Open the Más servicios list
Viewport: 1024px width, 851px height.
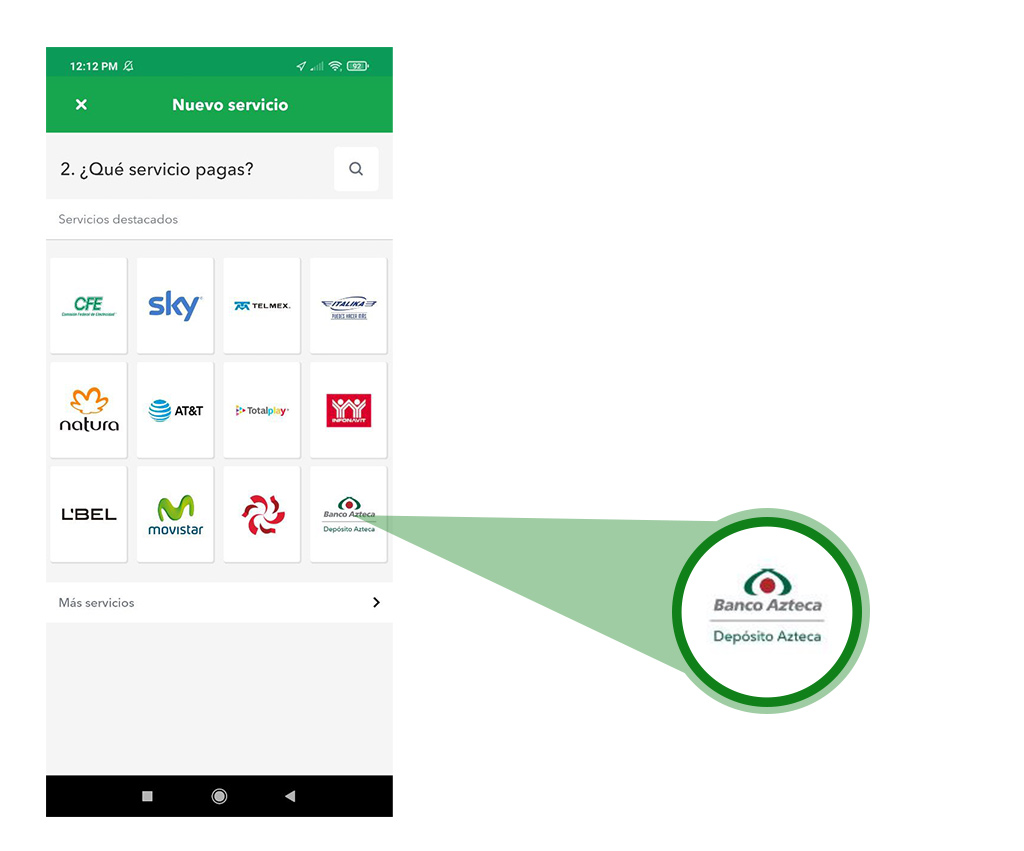click(219, 602)
